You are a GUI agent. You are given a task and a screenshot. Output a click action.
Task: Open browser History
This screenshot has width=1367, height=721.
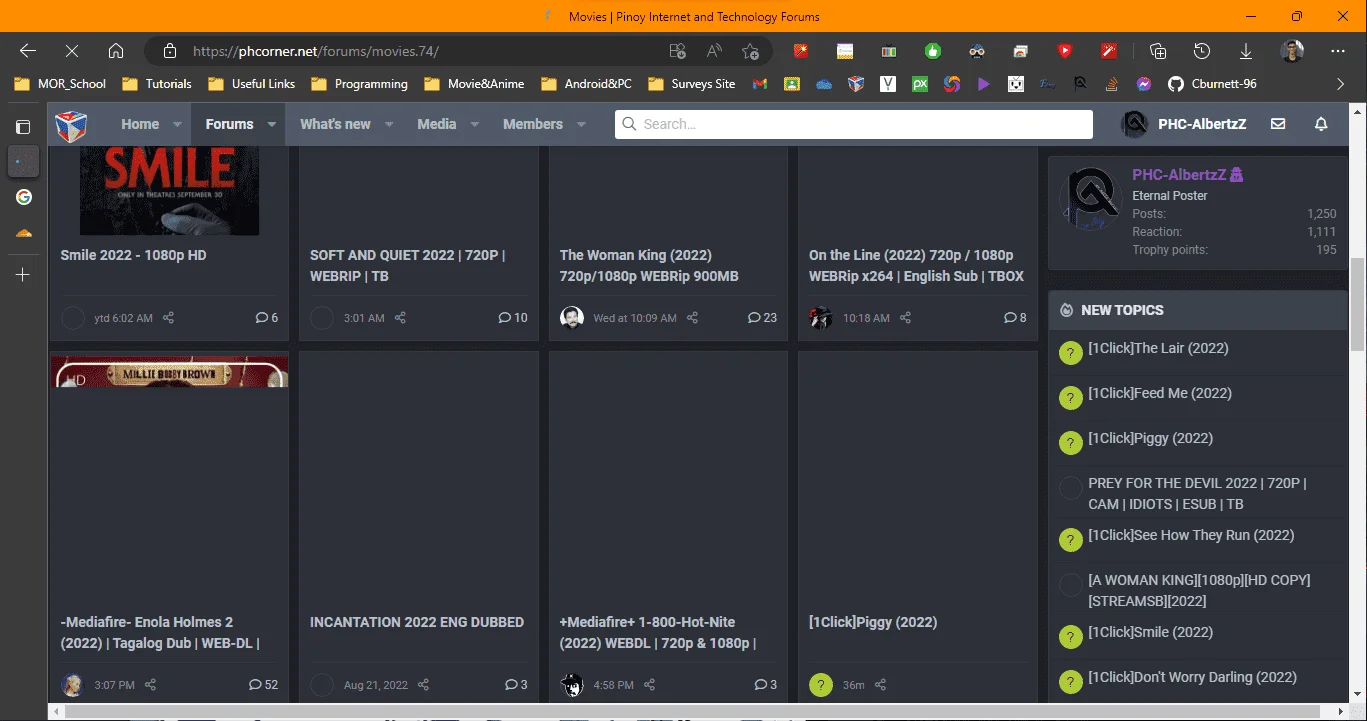click(x=1202, y=51)
